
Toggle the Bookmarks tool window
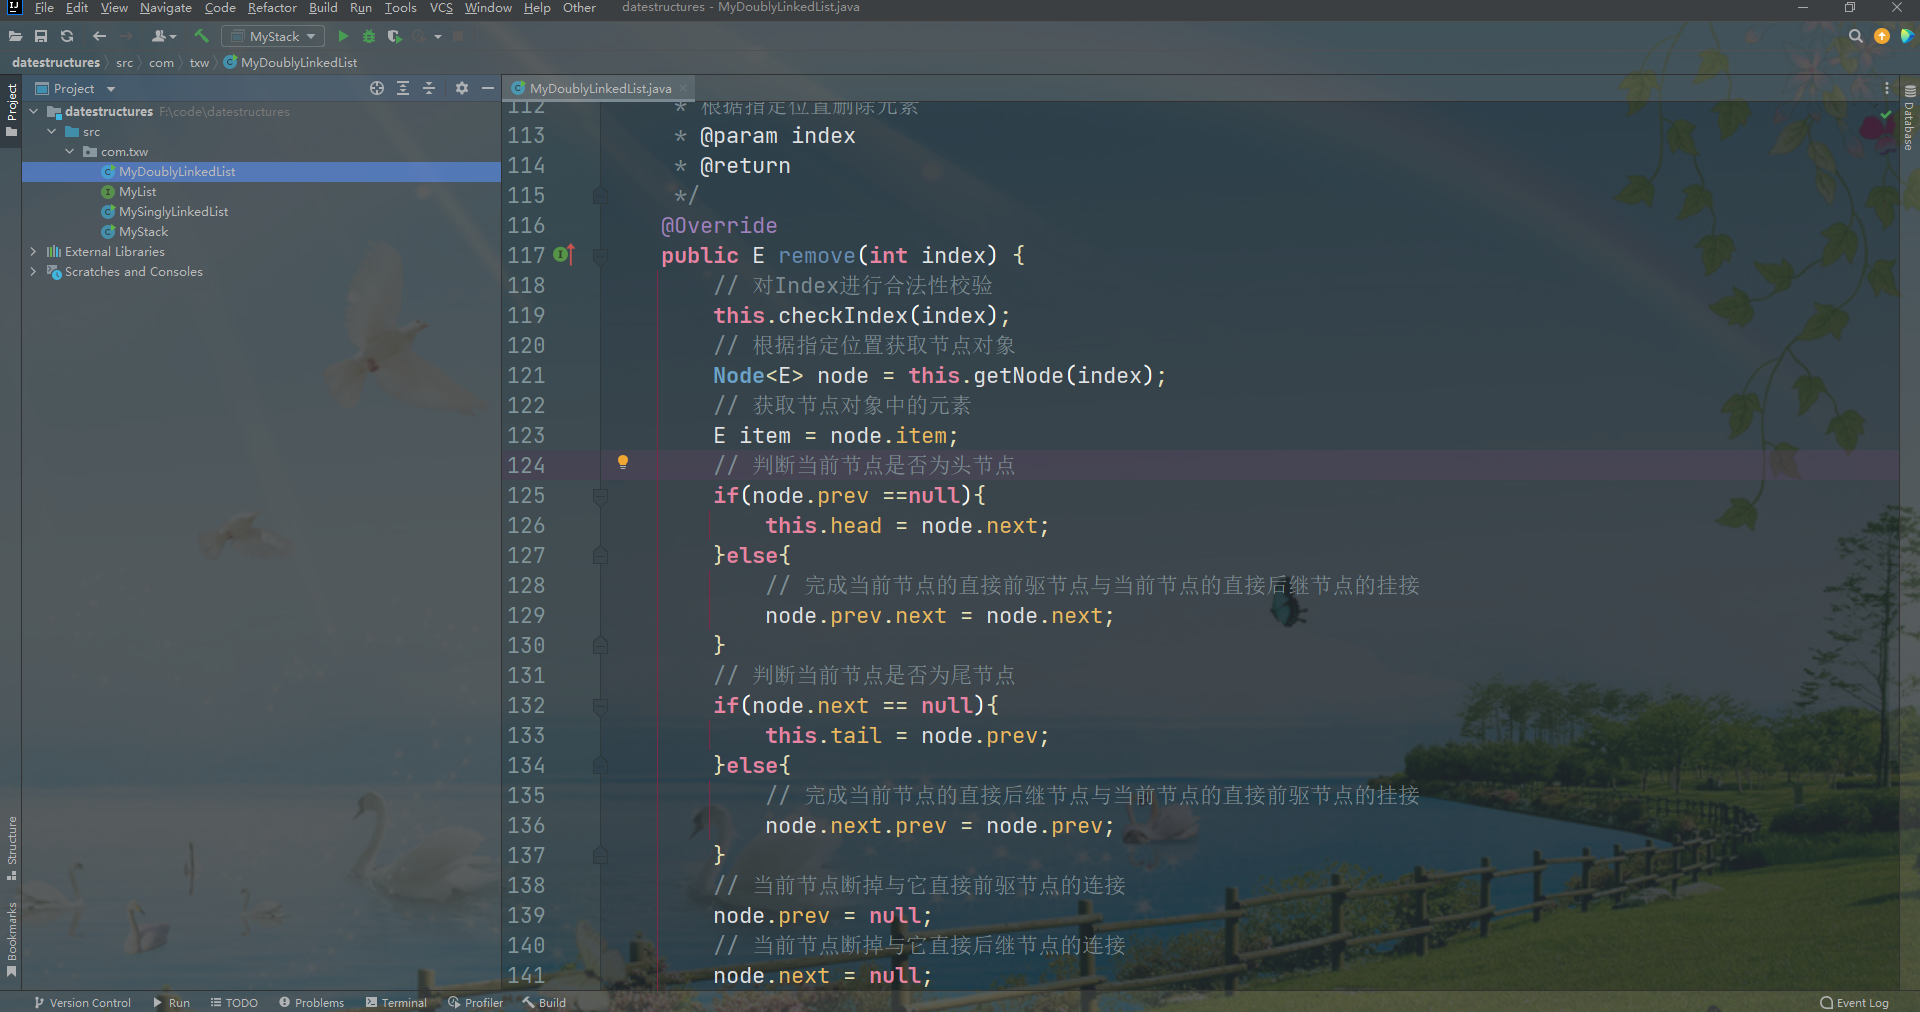[x=12, y=938]
